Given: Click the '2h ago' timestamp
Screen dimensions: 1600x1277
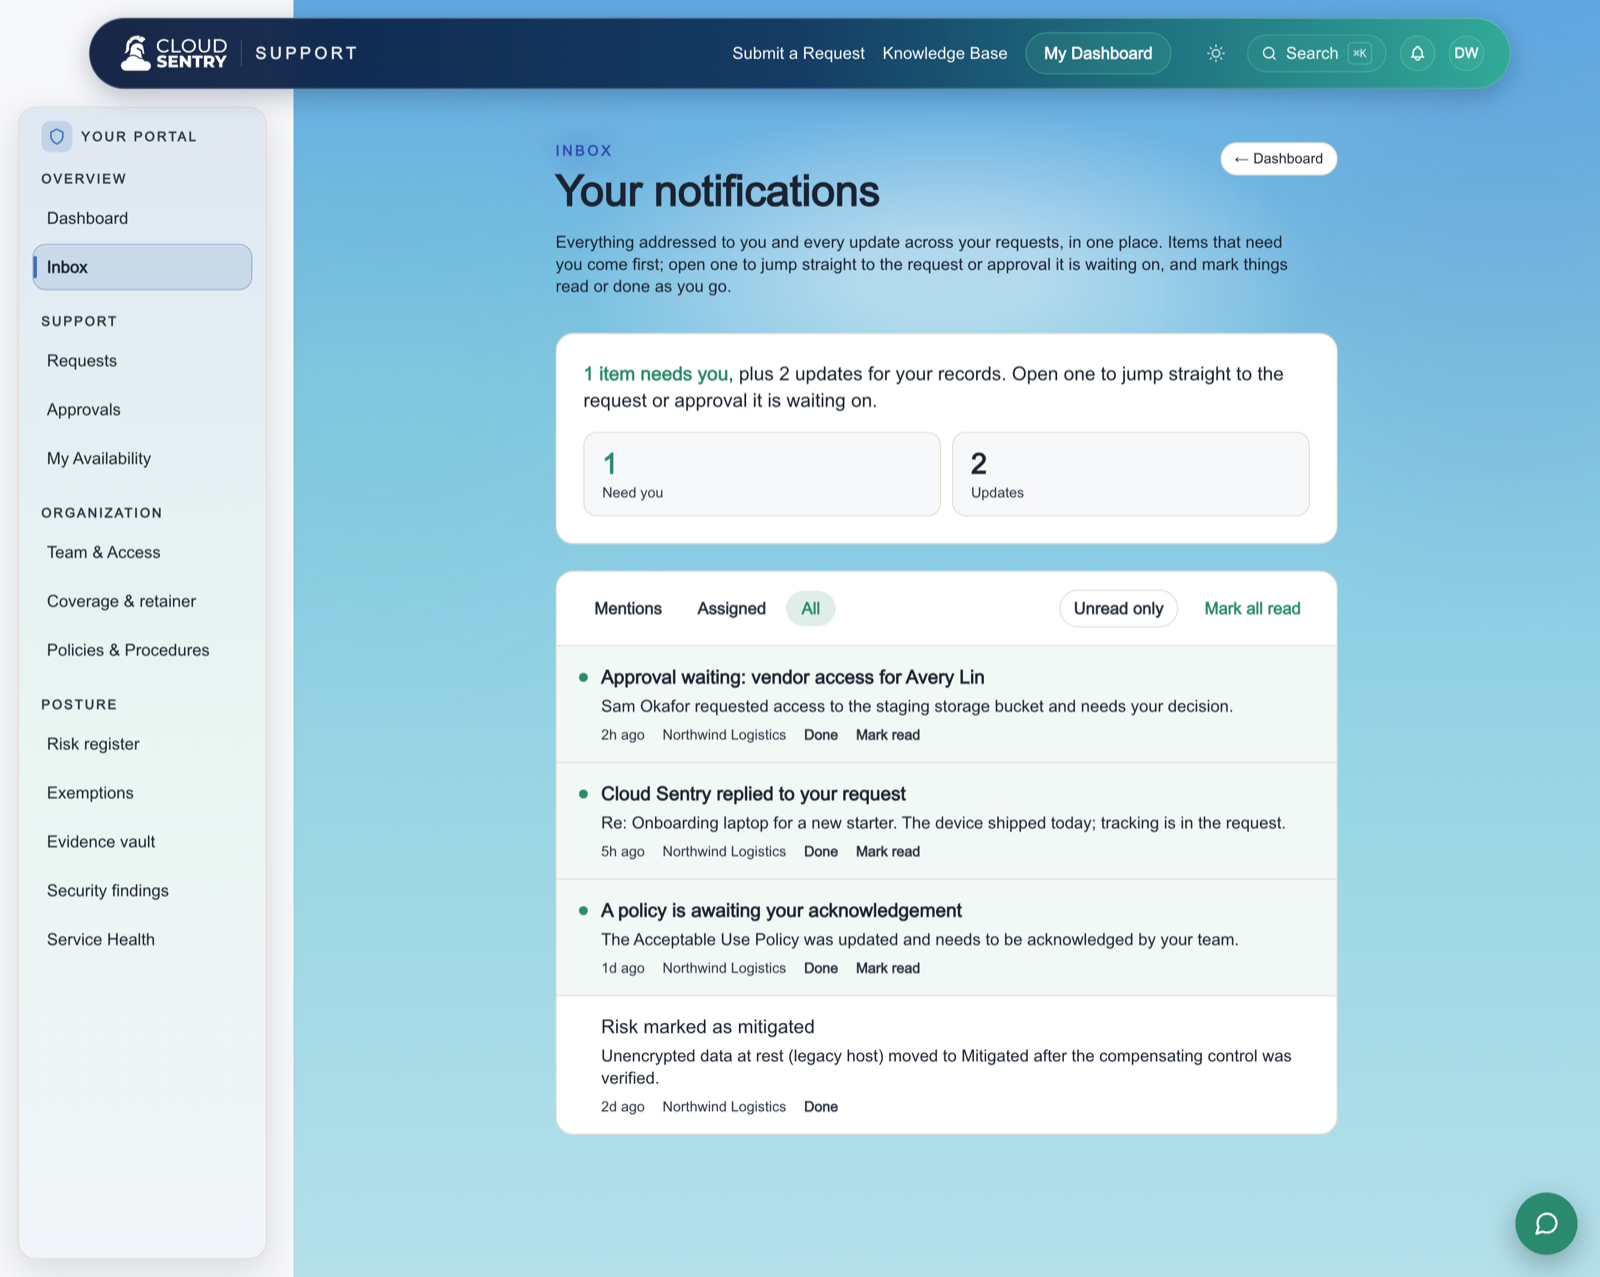Looking at the screenshot, I should [x=622, y=735].
